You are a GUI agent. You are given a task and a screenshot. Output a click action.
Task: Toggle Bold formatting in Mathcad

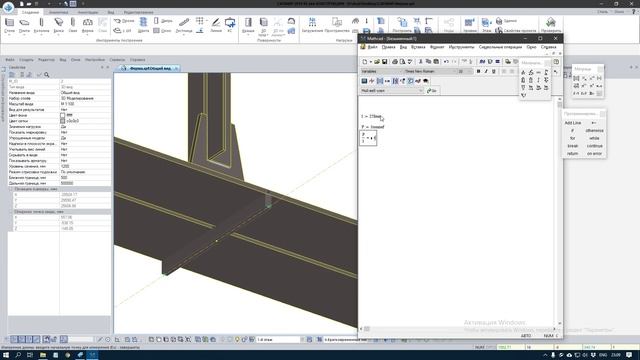pyautogui.click(x=478, y=71)
